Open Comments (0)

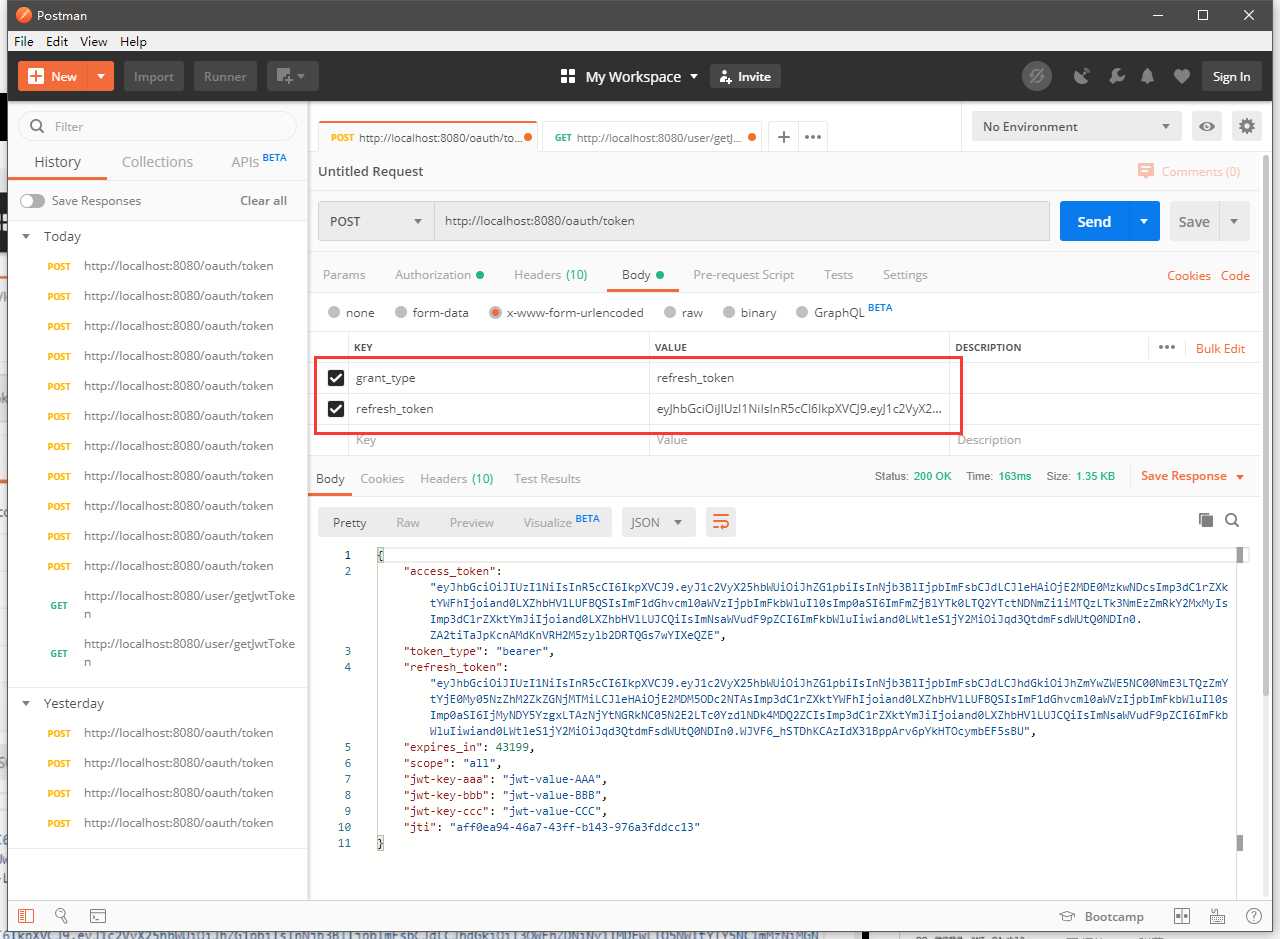pos(1189,171)
